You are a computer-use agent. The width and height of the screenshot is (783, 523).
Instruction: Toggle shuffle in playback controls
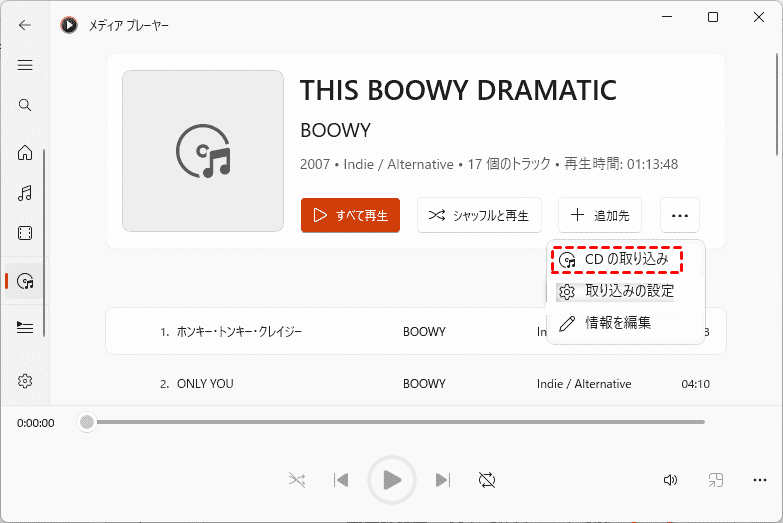pyautogui.click(x=297, y=480)
